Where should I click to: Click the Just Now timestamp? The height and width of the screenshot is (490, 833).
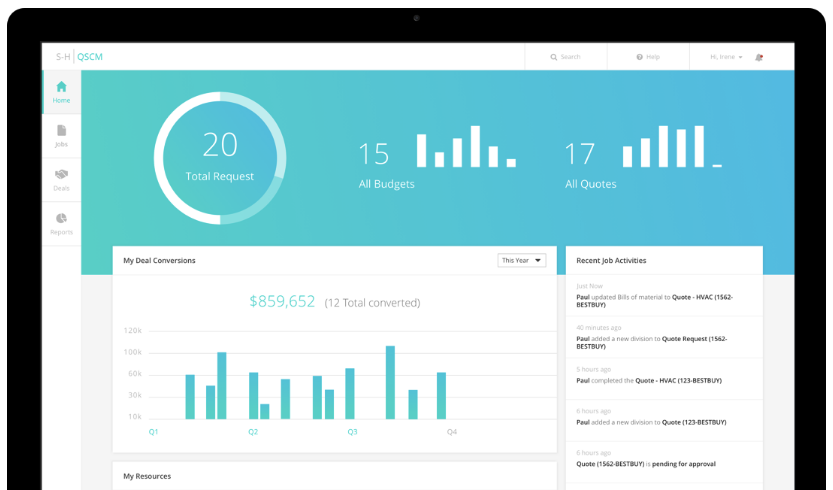(590, 286)
